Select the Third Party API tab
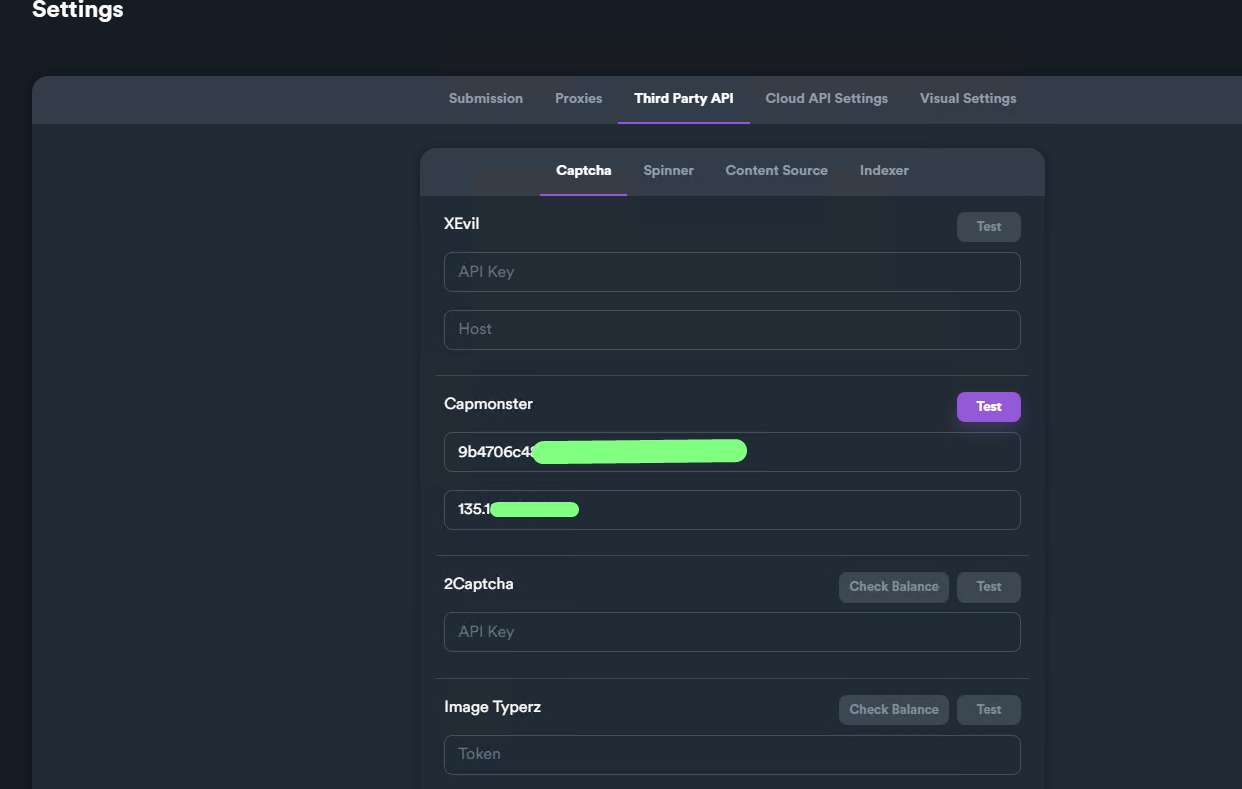1242x789 pixels. click(x=683, y=98)
